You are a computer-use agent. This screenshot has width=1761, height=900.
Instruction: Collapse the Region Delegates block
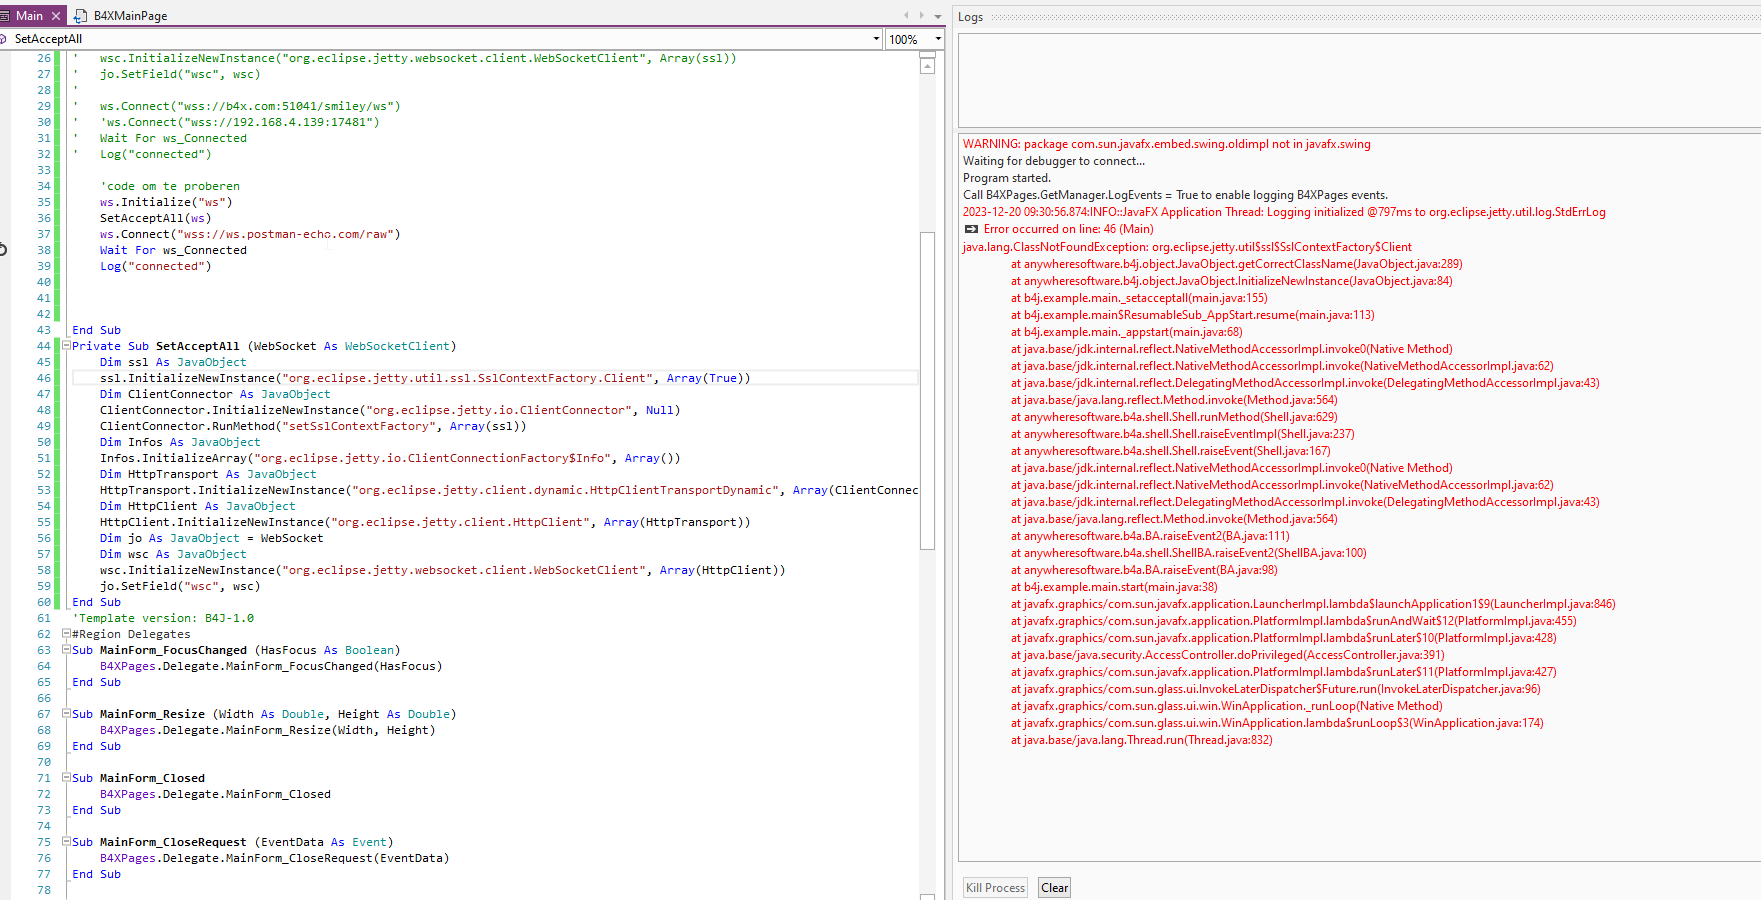[x=66, y=634]
